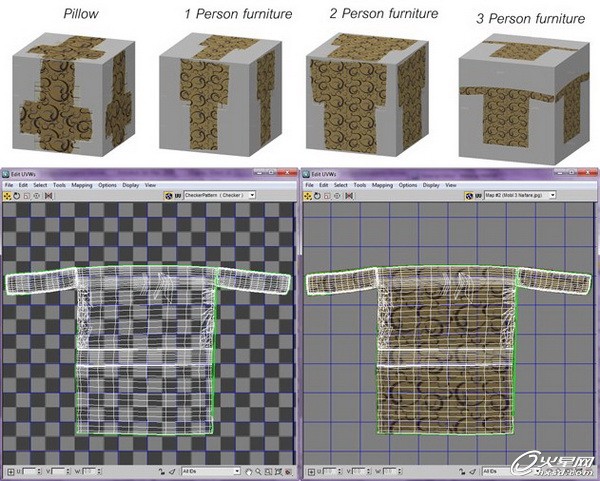Select the Move tool in left Edit UVWs window
The image size is (600, 481).
click(x=7, y=196)
